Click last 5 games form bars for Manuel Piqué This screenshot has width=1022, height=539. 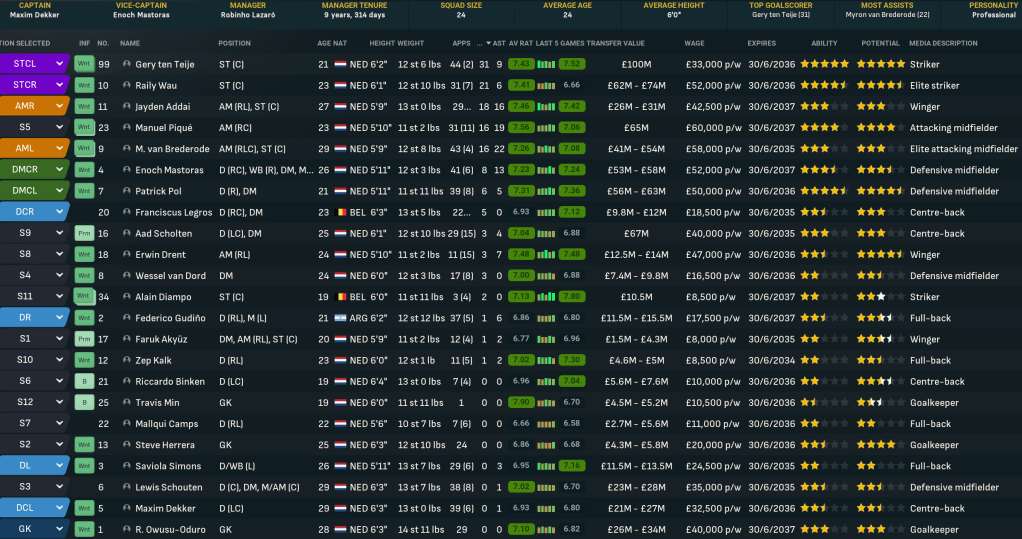(546, 128)
